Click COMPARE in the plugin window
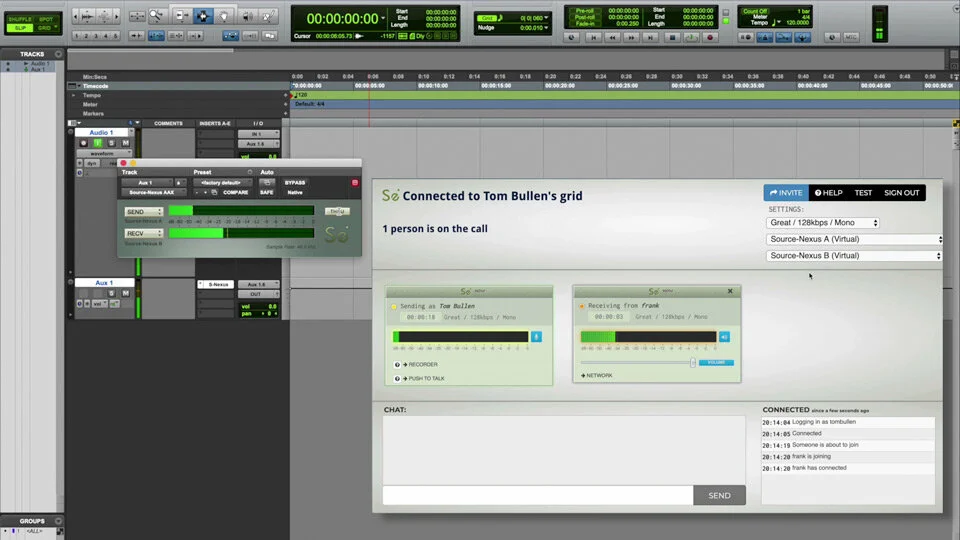 tap(236, 192)
